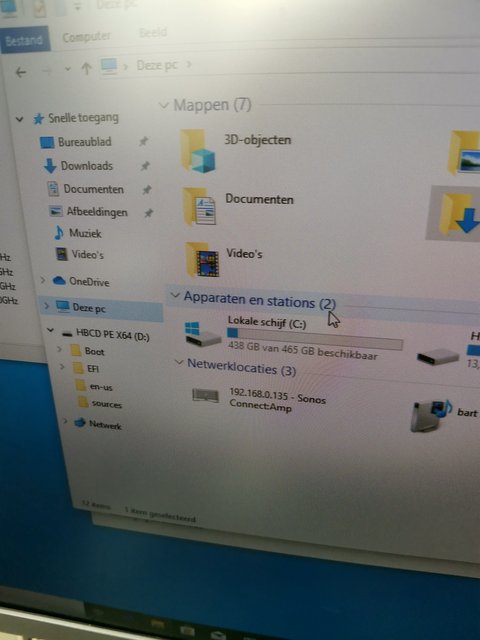This screenshot has height=640, width=480.
Task: Click the Video's folder label in Mappen
Action: tap(244, 253)
